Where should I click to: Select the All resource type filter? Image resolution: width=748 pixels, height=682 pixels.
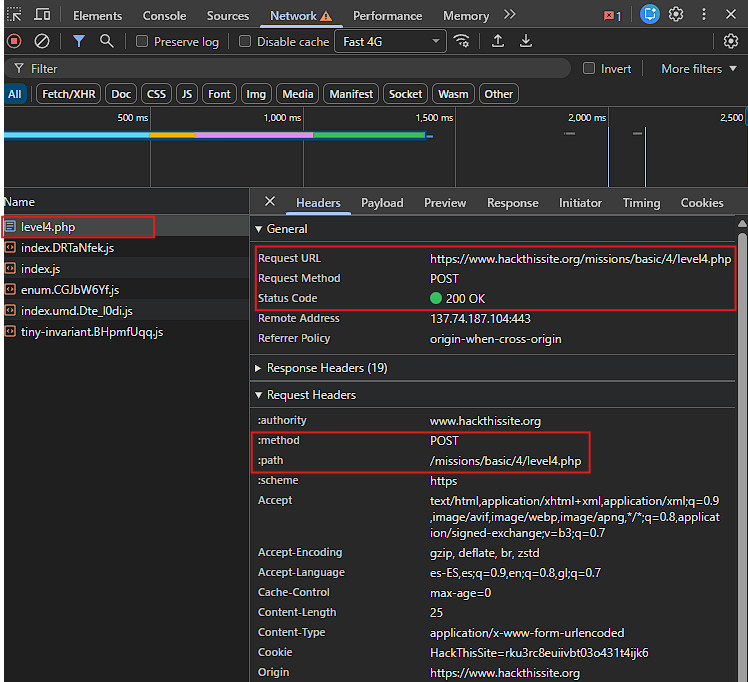point(15,94)
